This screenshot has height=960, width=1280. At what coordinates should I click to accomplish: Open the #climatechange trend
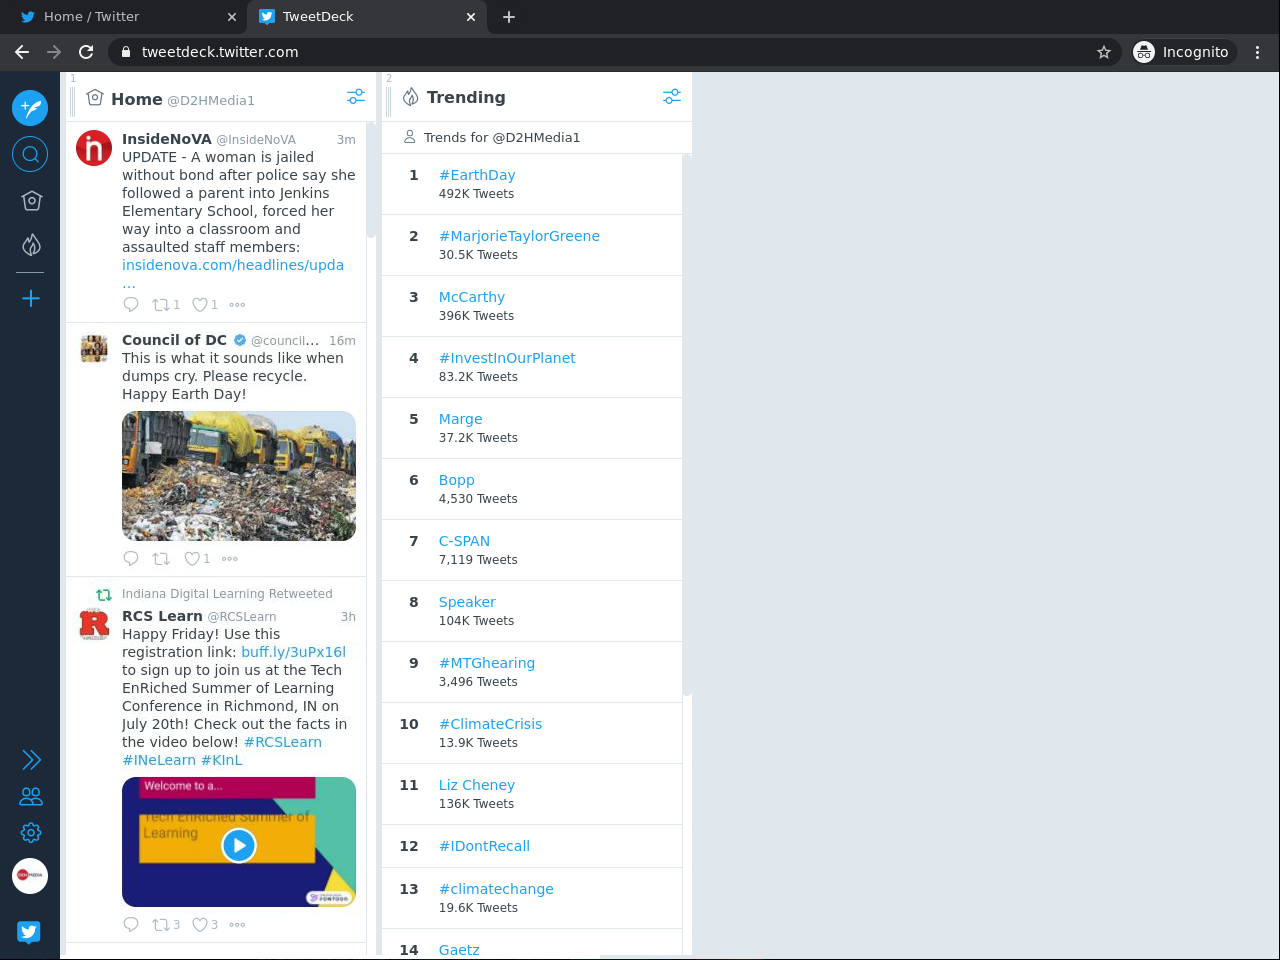[496, 889]
